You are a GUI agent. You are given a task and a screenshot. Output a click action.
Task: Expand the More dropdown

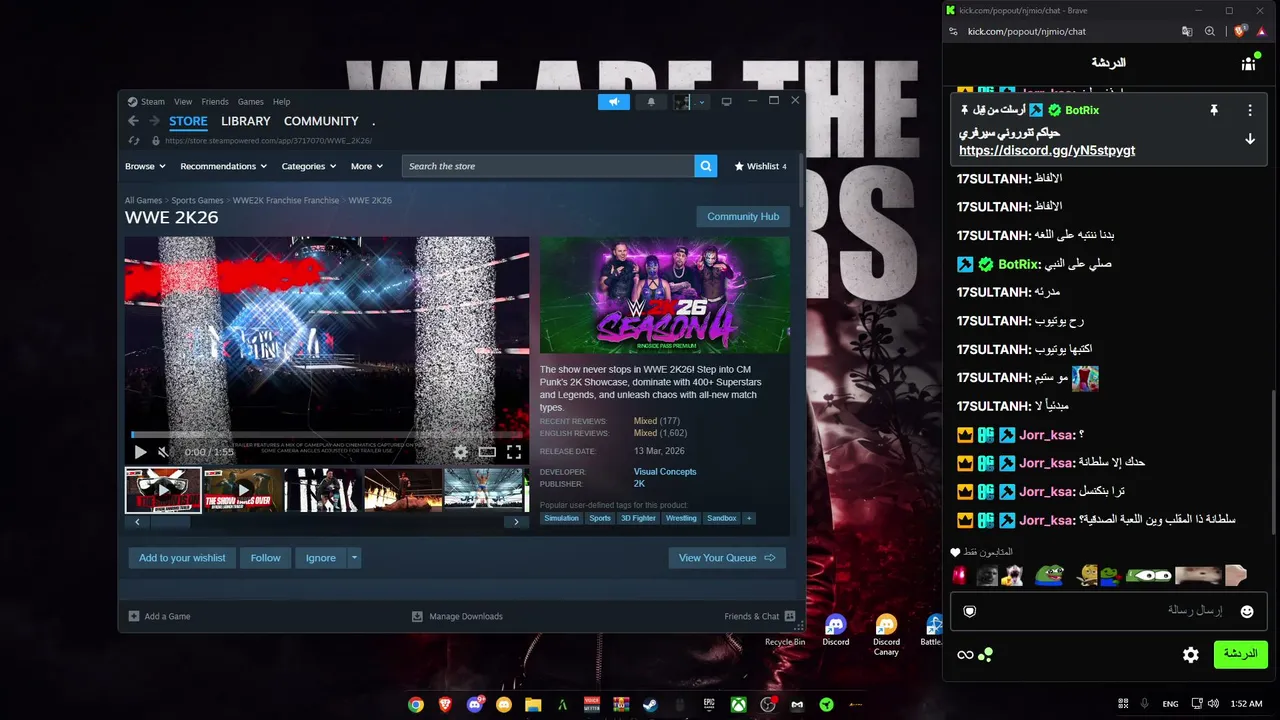[367, 166]
